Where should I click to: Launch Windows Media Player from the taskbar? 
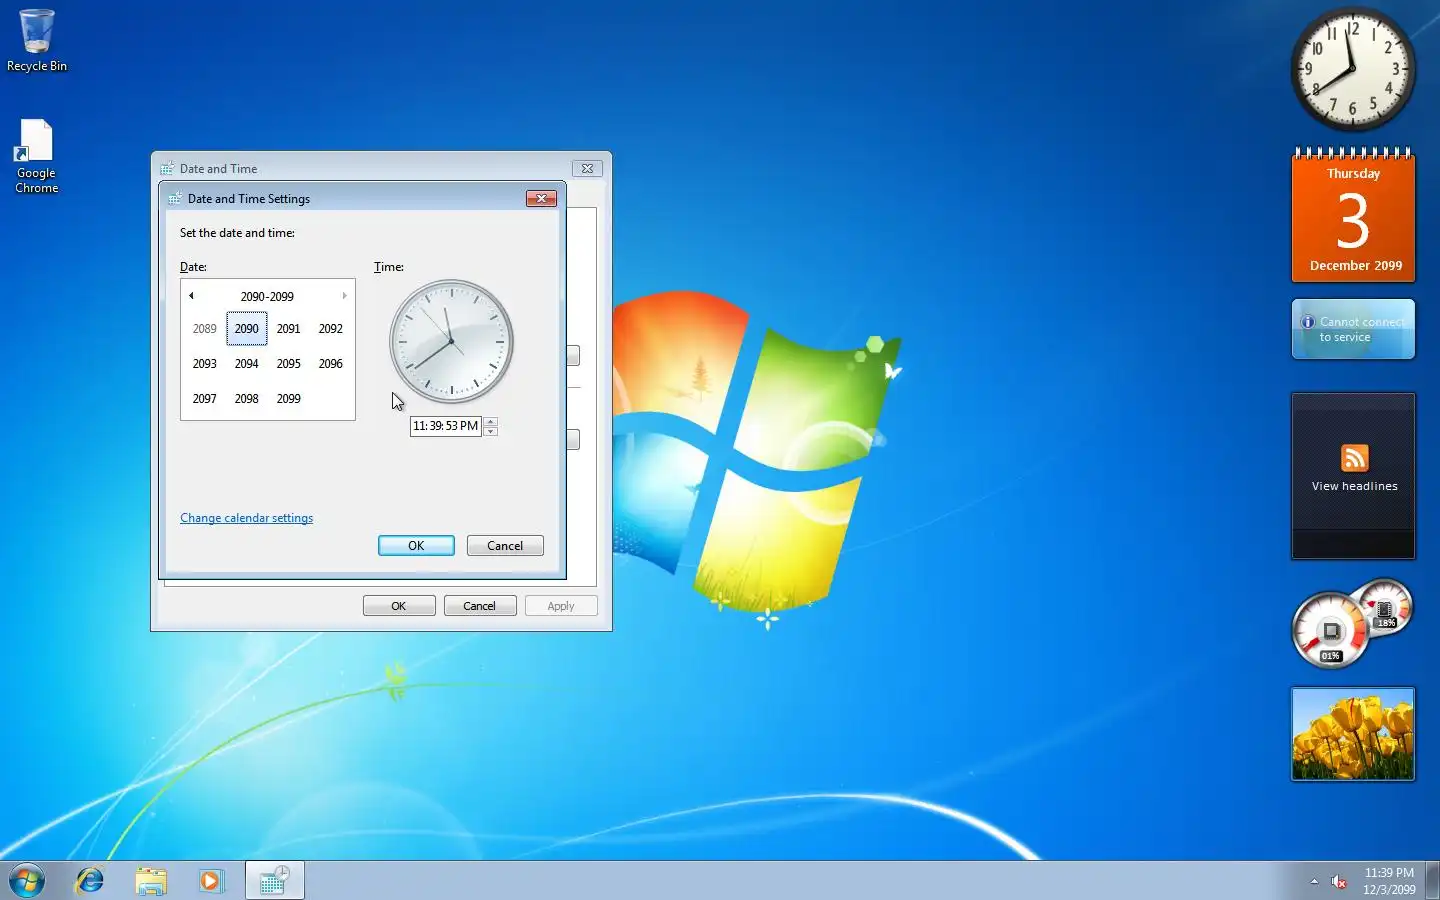click(x=211, y=881)
